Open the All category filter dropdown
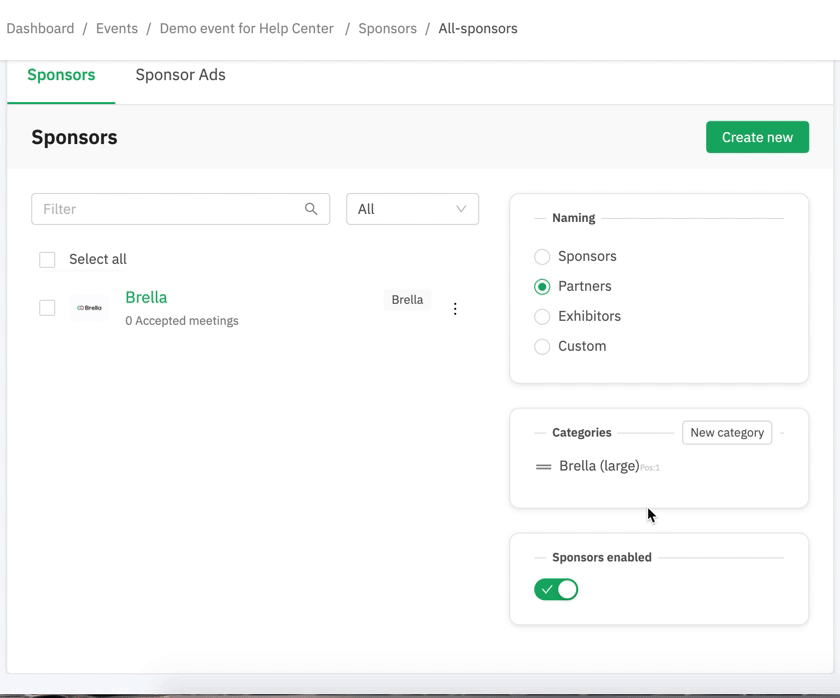The width and height of the screenshot is (840, 698). click(412, 209)
